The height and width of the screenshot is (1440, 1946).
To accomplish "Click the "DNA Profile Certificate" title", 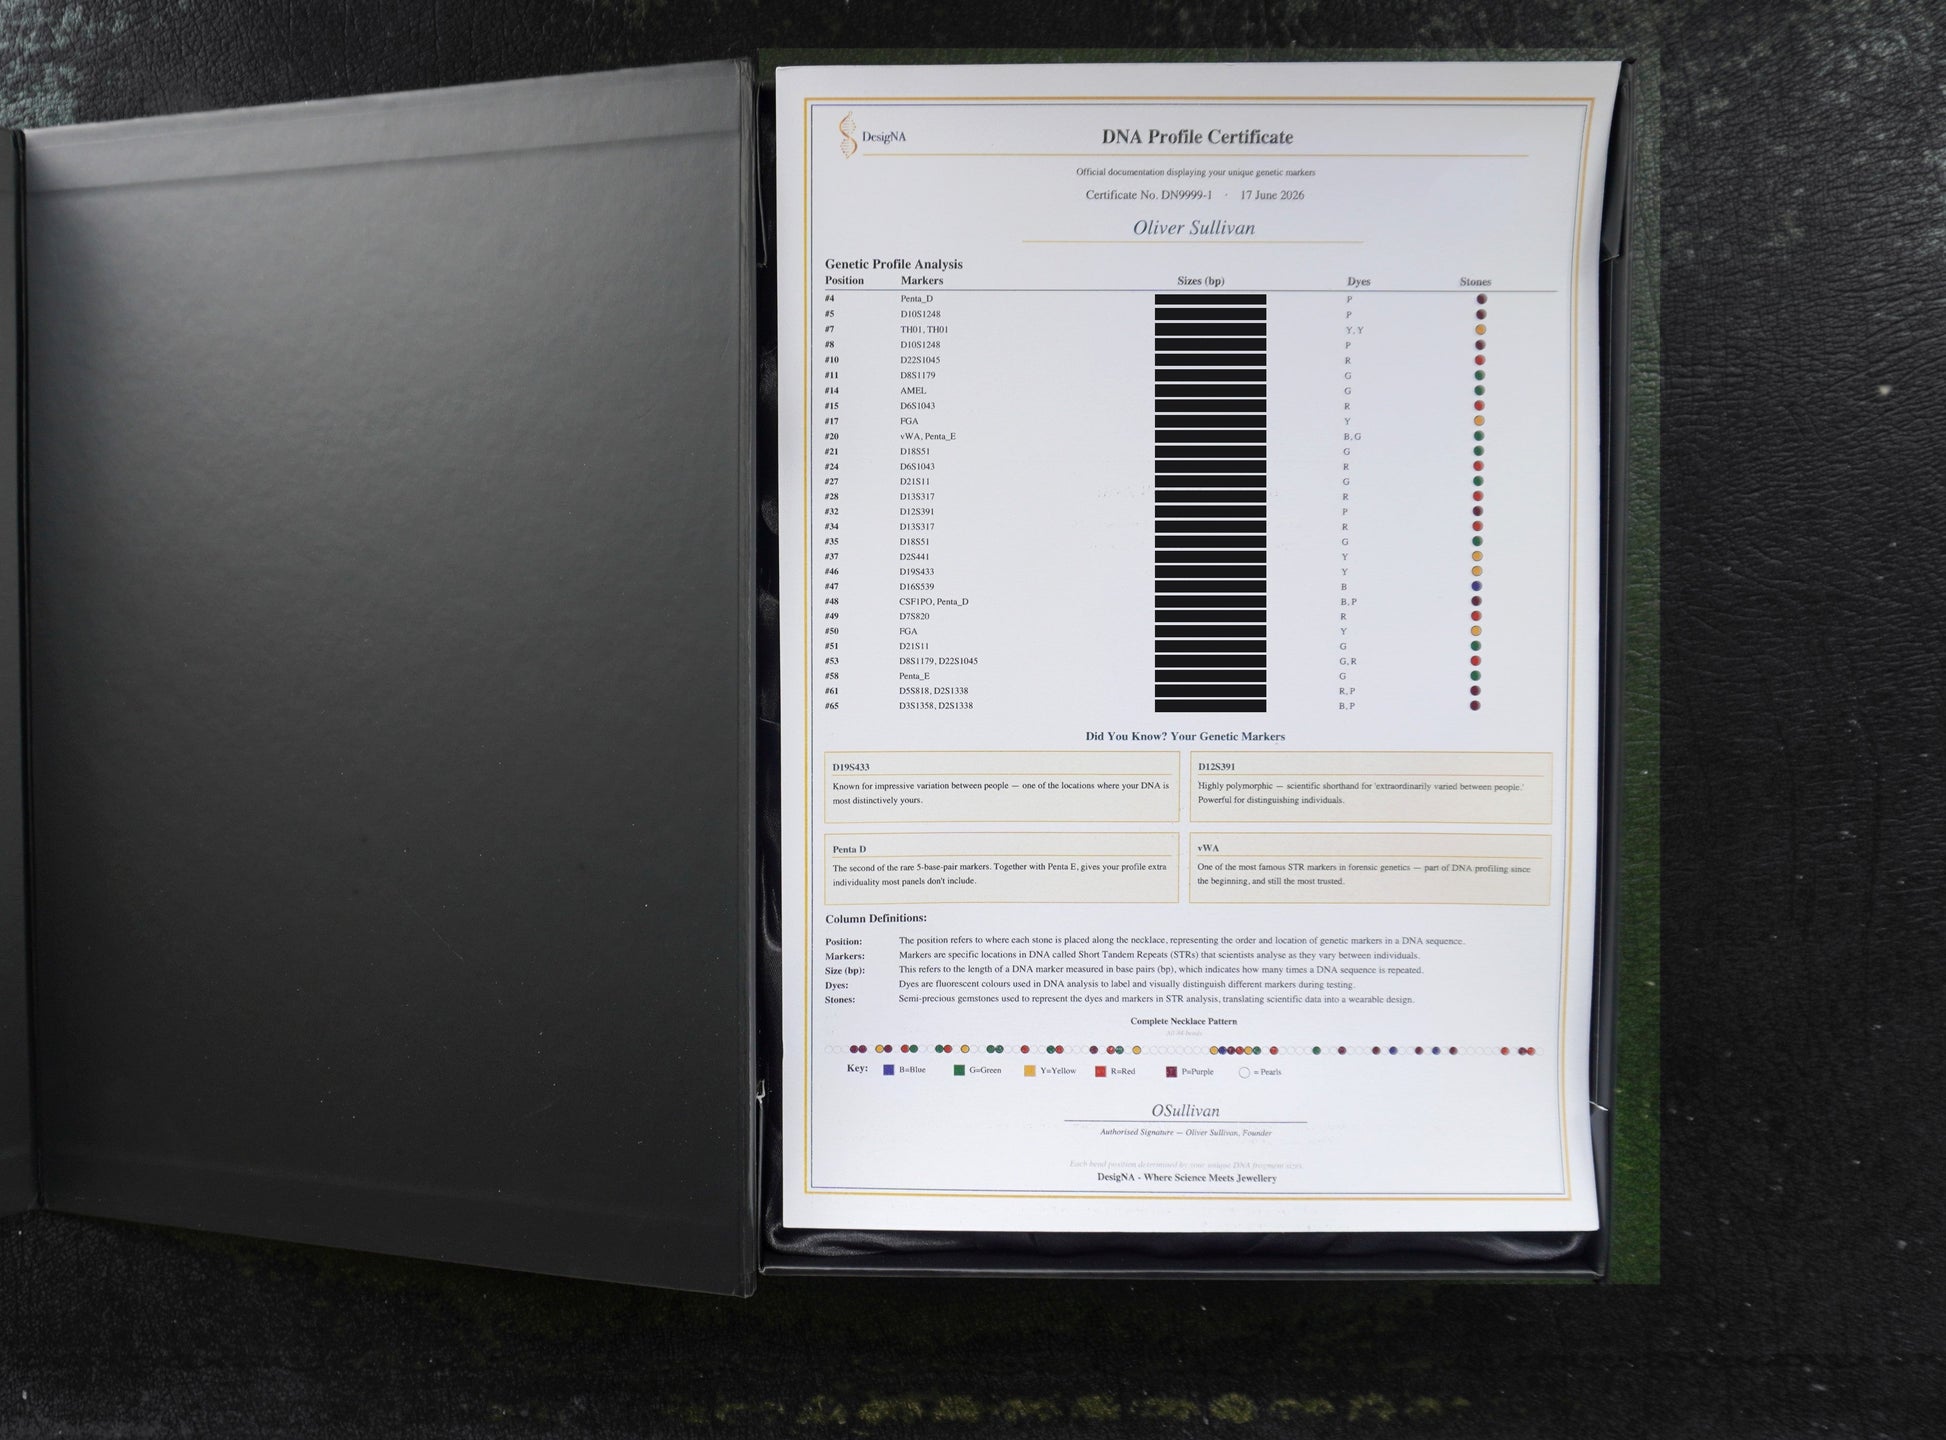I will pos(1197,137).
